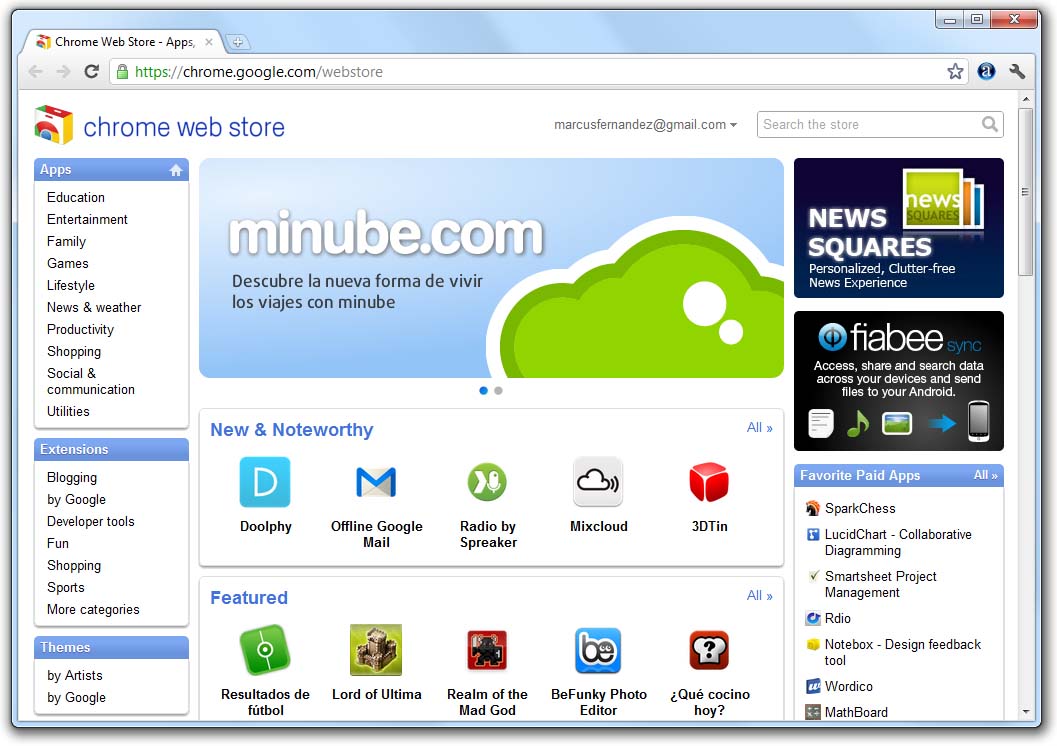The height and width of the screenshot is (746, 1057).
Task: Open the Radio by Spreaker icon
Action: pos(487,482)
